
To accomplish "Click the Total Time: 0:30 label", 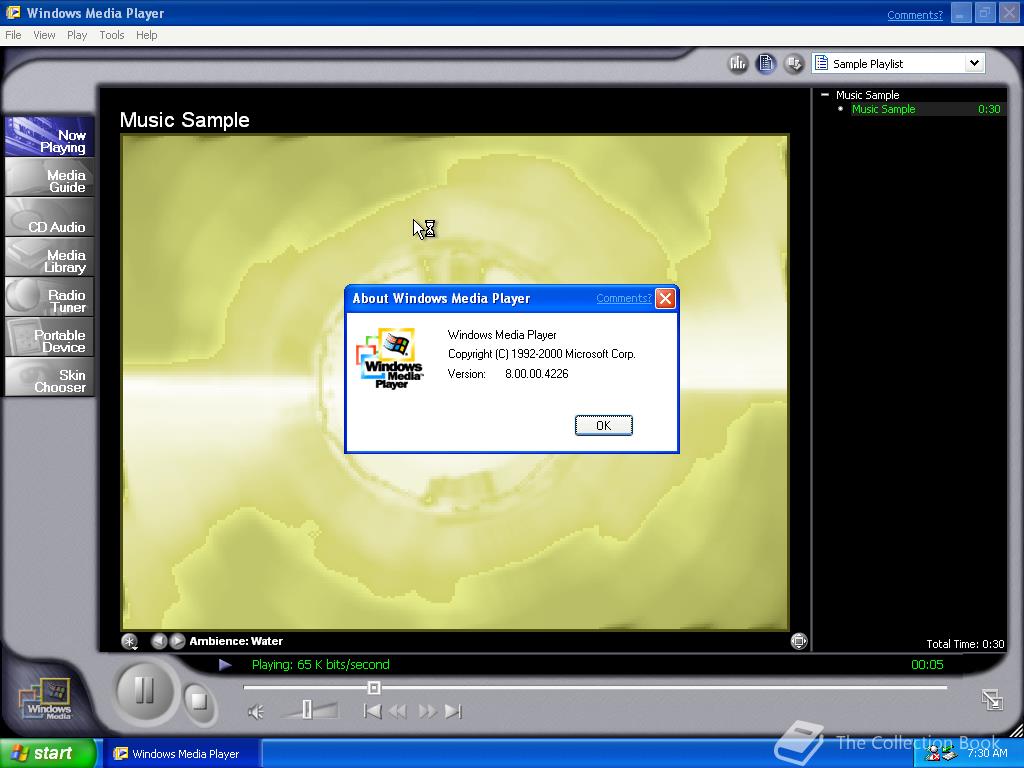I will pos(965,644).
